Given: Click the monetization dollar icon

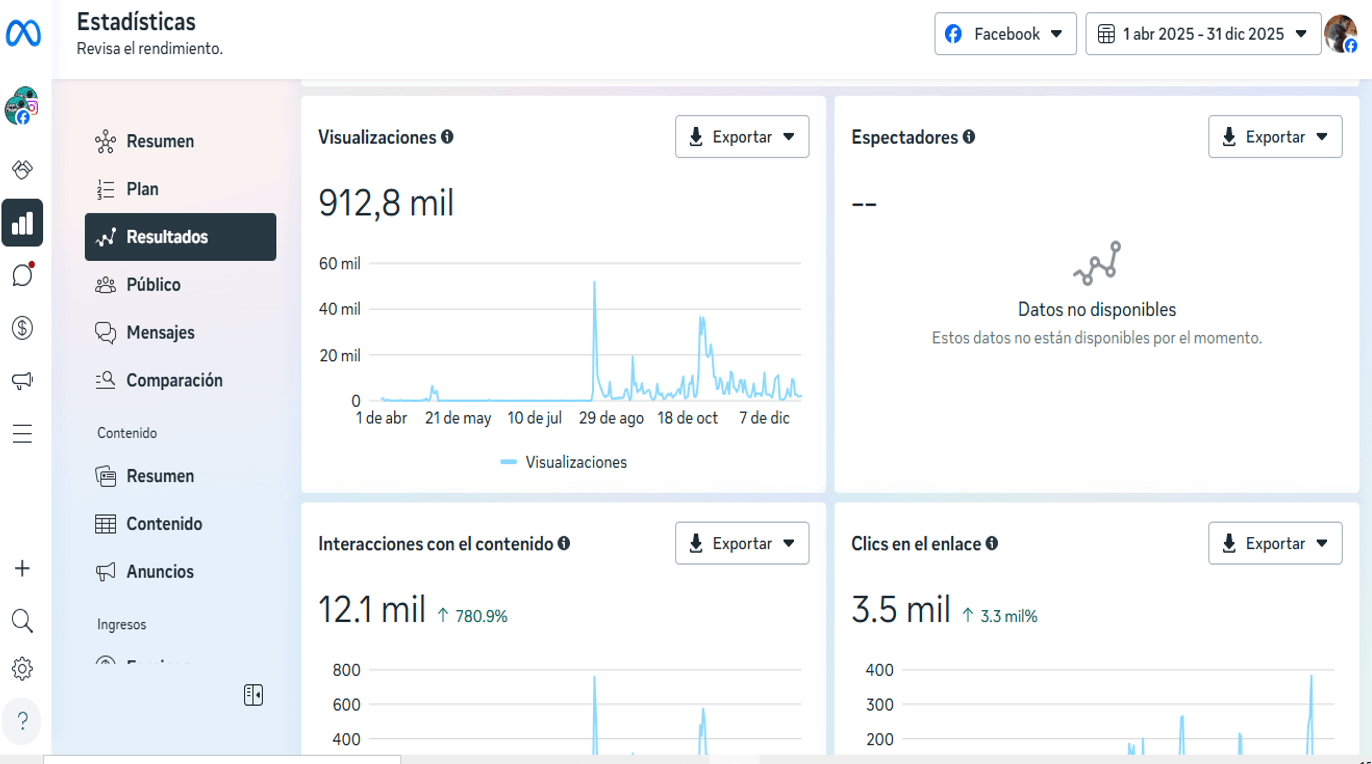Looking at the screenshot, I should click(x=22, y=328).
